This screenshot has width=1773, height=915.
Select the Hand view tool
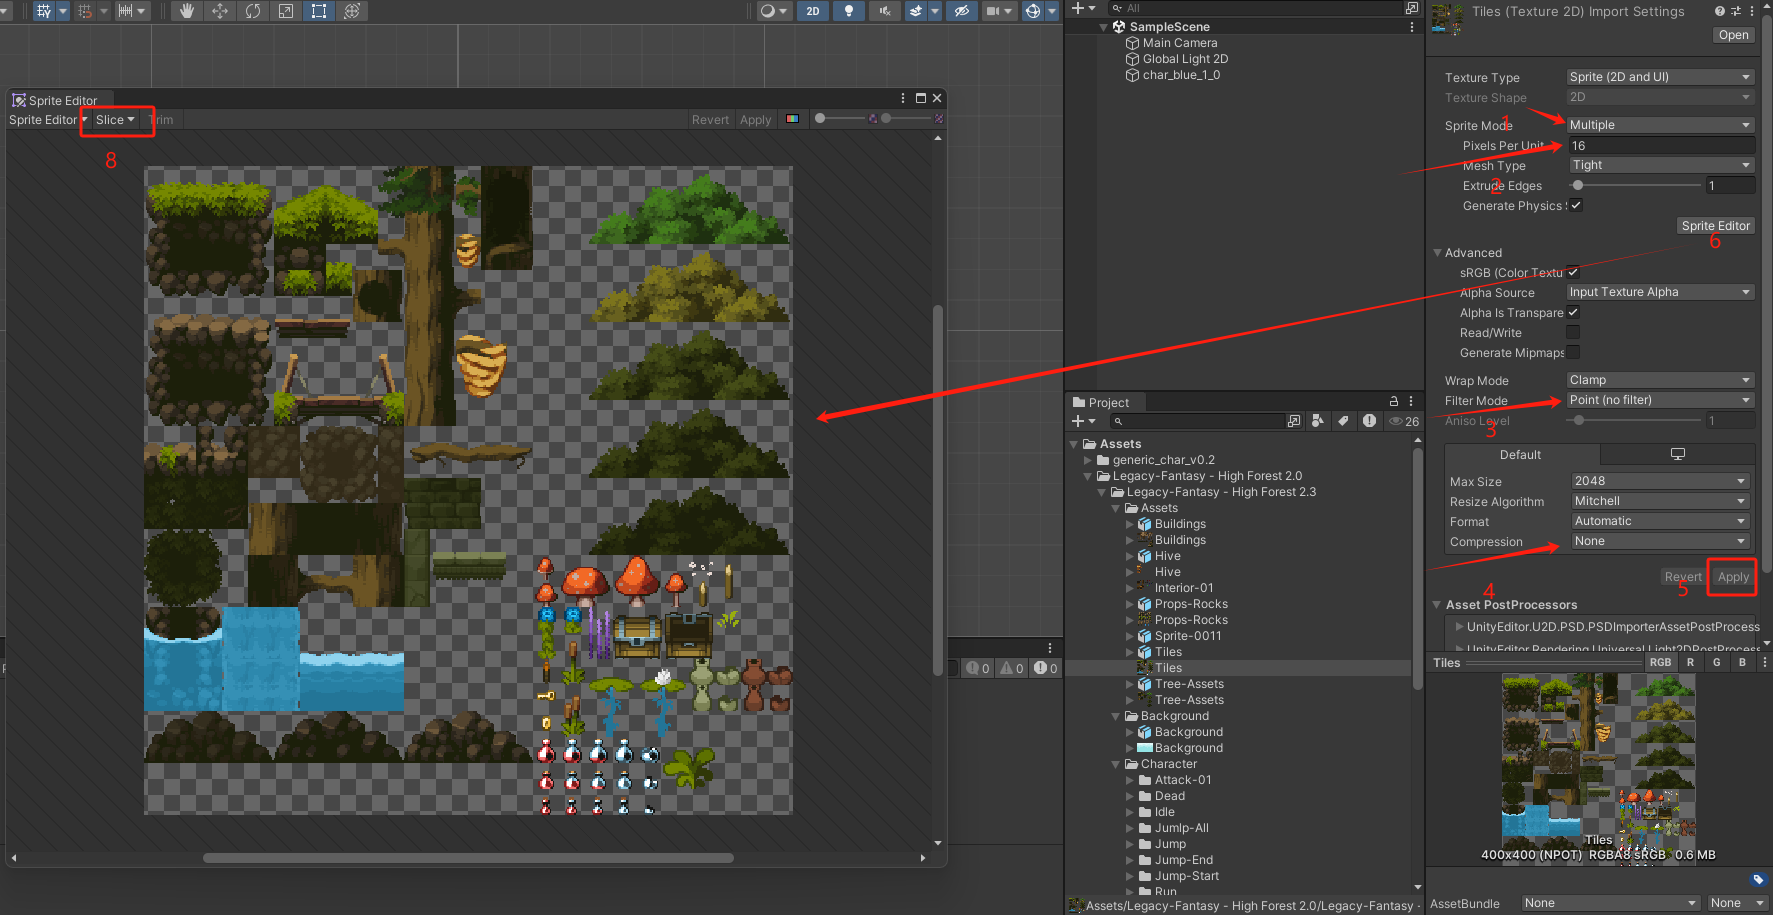(187, 11)
